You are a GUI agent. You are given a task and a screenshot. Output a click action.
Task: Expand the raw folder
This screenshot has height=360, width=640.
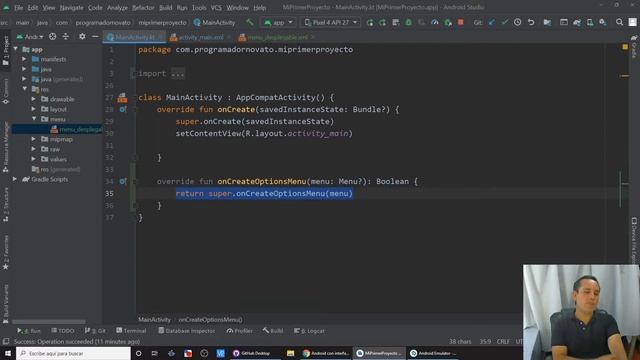pos(34,149)
